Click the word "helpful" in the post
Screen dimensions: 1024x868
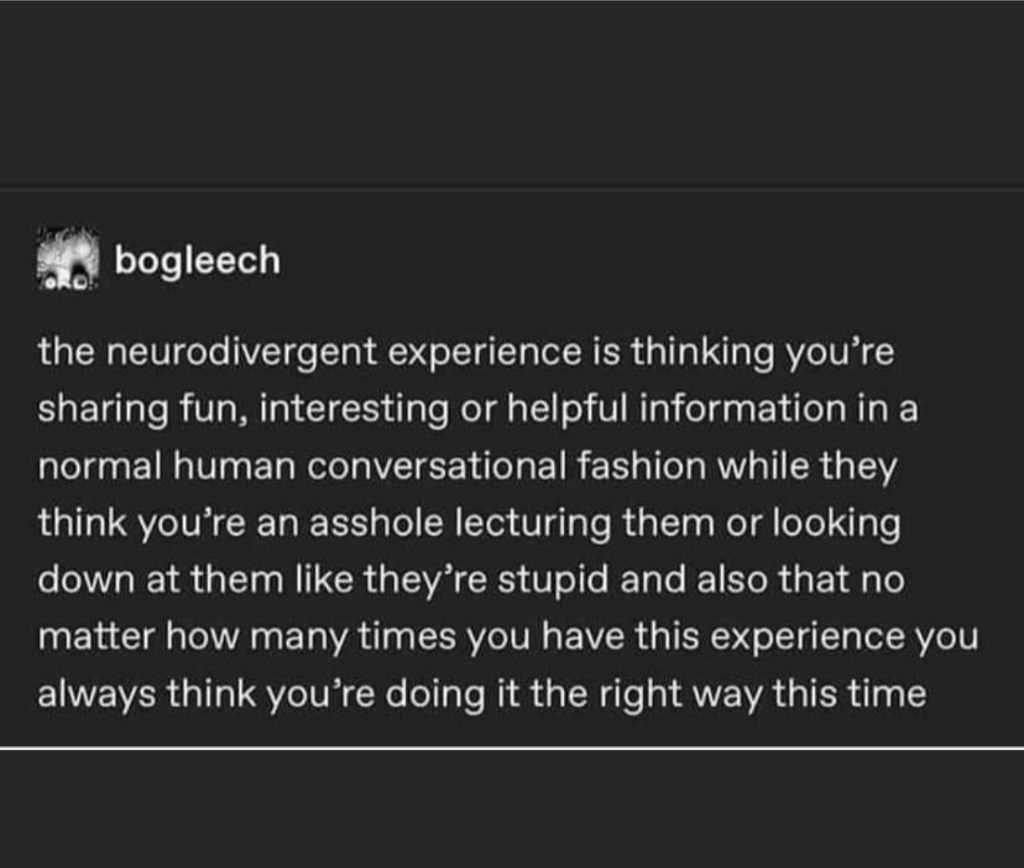click(568, 409)
